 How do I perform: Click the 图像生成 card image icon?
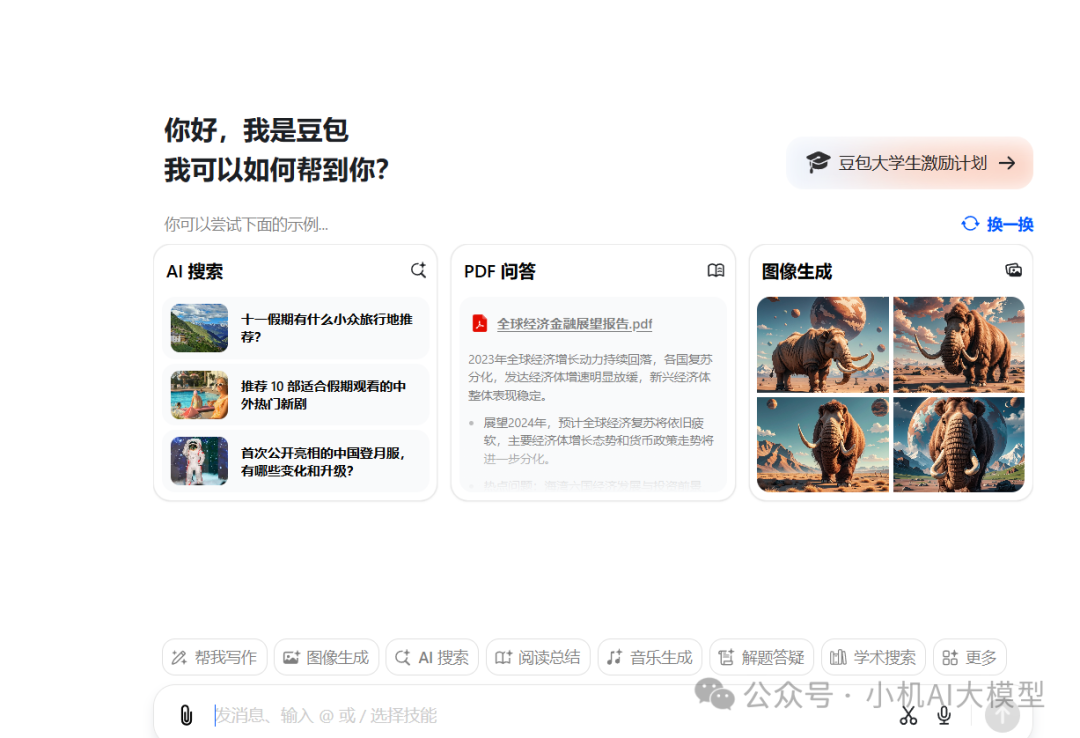point(1013,270)
